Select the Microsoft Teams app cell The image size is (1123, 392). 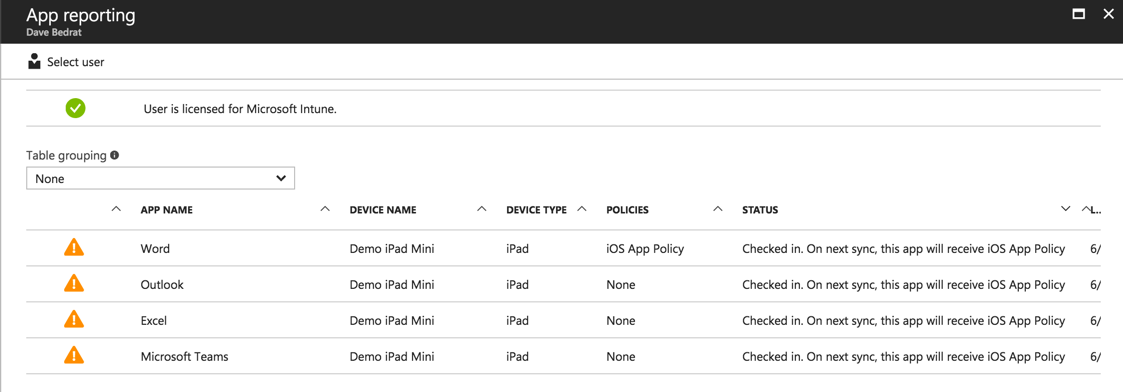pyautogui.click(x=184, y=356)
